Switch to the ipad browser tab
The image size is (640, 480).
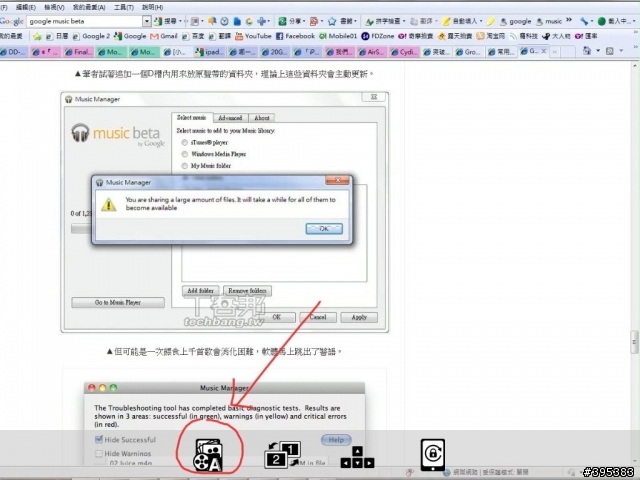[x=209, y=52]
